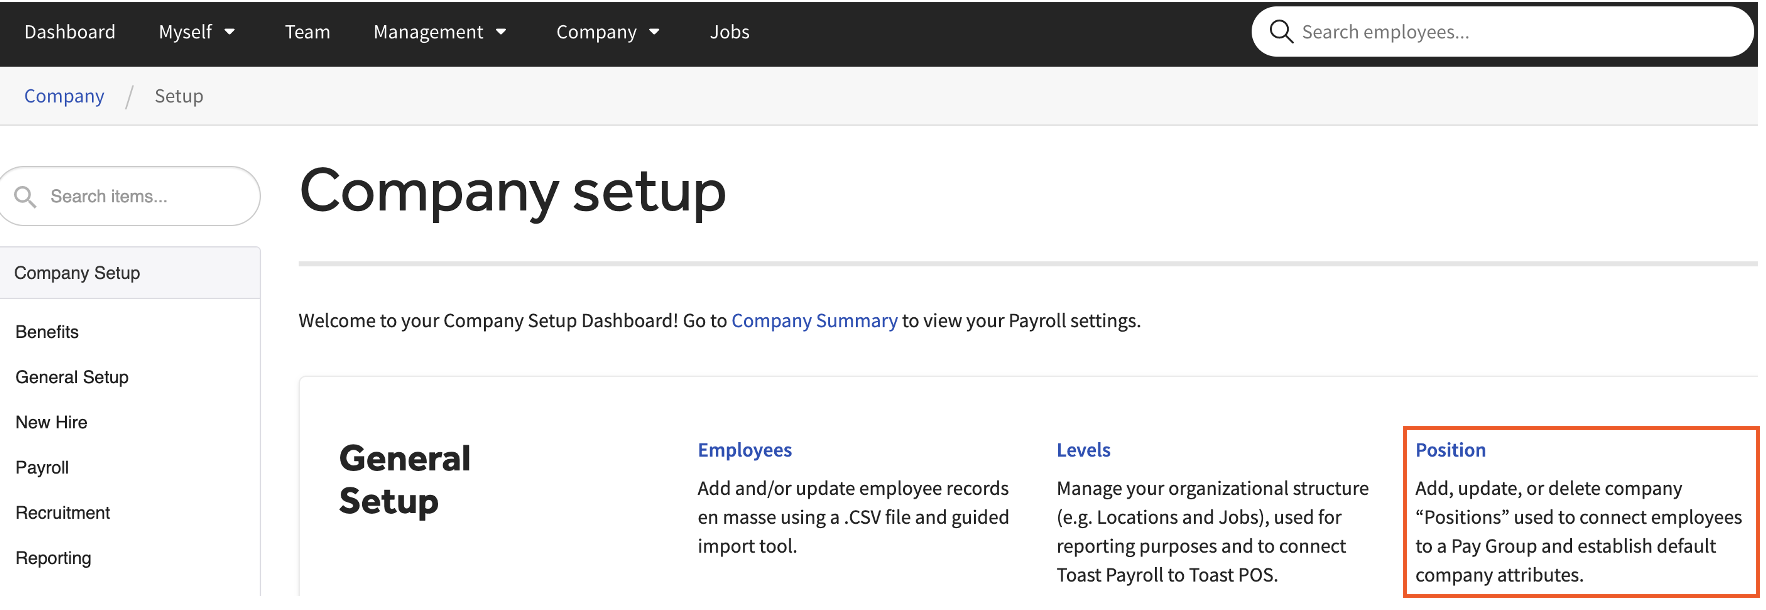The height and width of the screenshot is (610, 1766).
Task: Select Jobs in the top navigation
Action: click(x=729, y=31)
